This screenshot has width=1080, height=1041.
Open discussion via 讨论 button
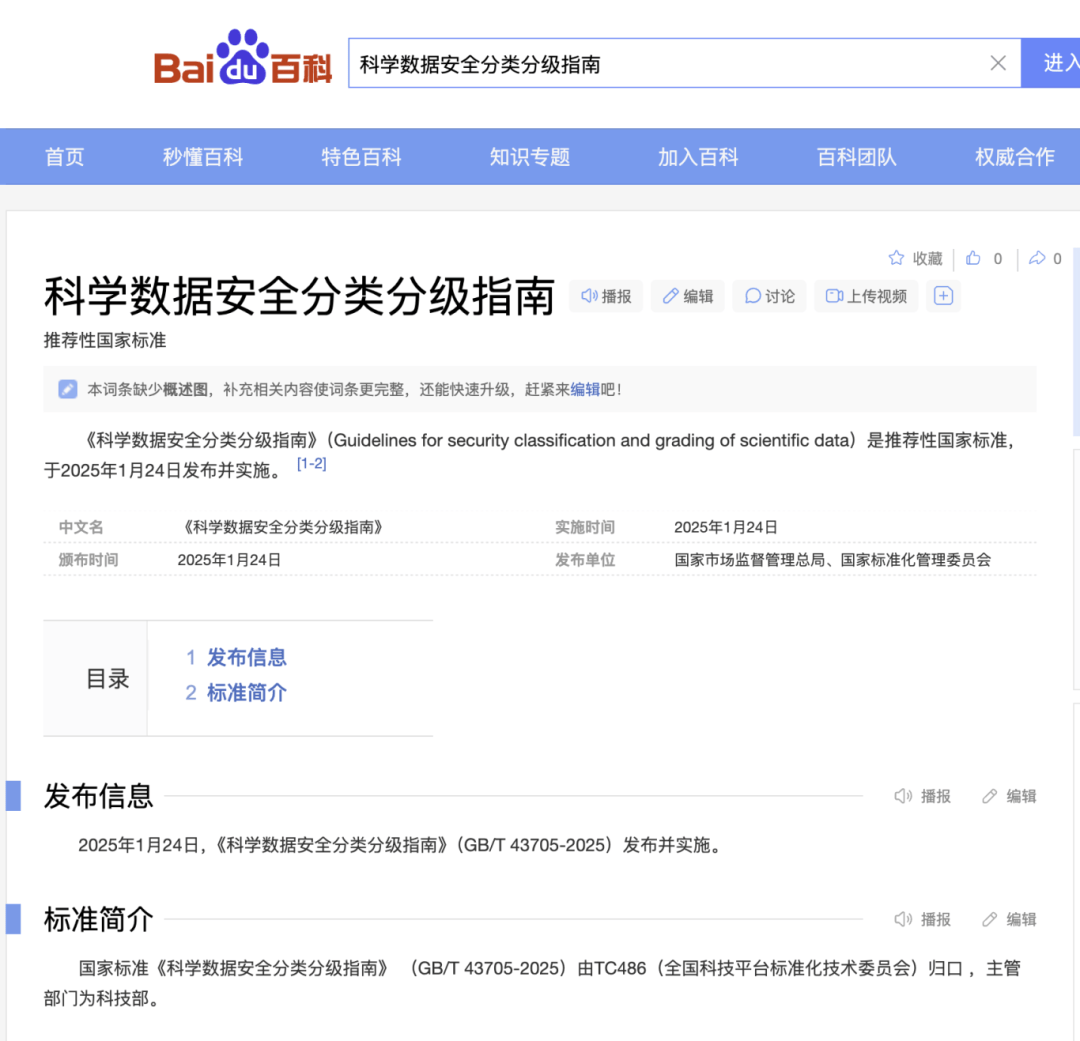(x=770, y=296)
